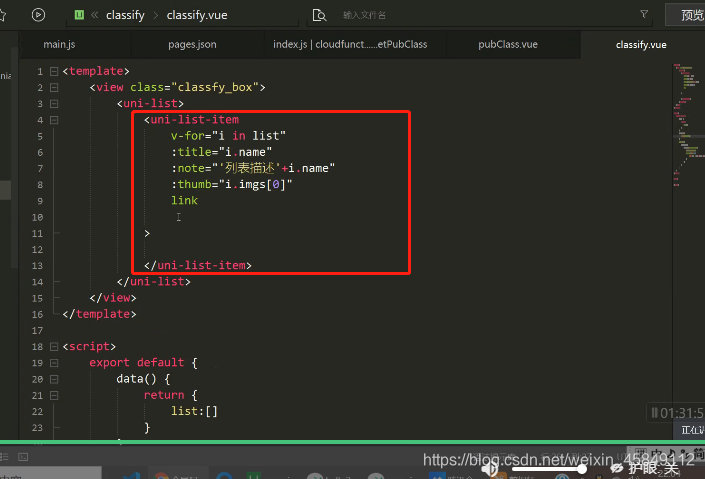This screenshot has height=479, width=705.
Task: Click the file search magnifier icon
Action: pos(319,15)
